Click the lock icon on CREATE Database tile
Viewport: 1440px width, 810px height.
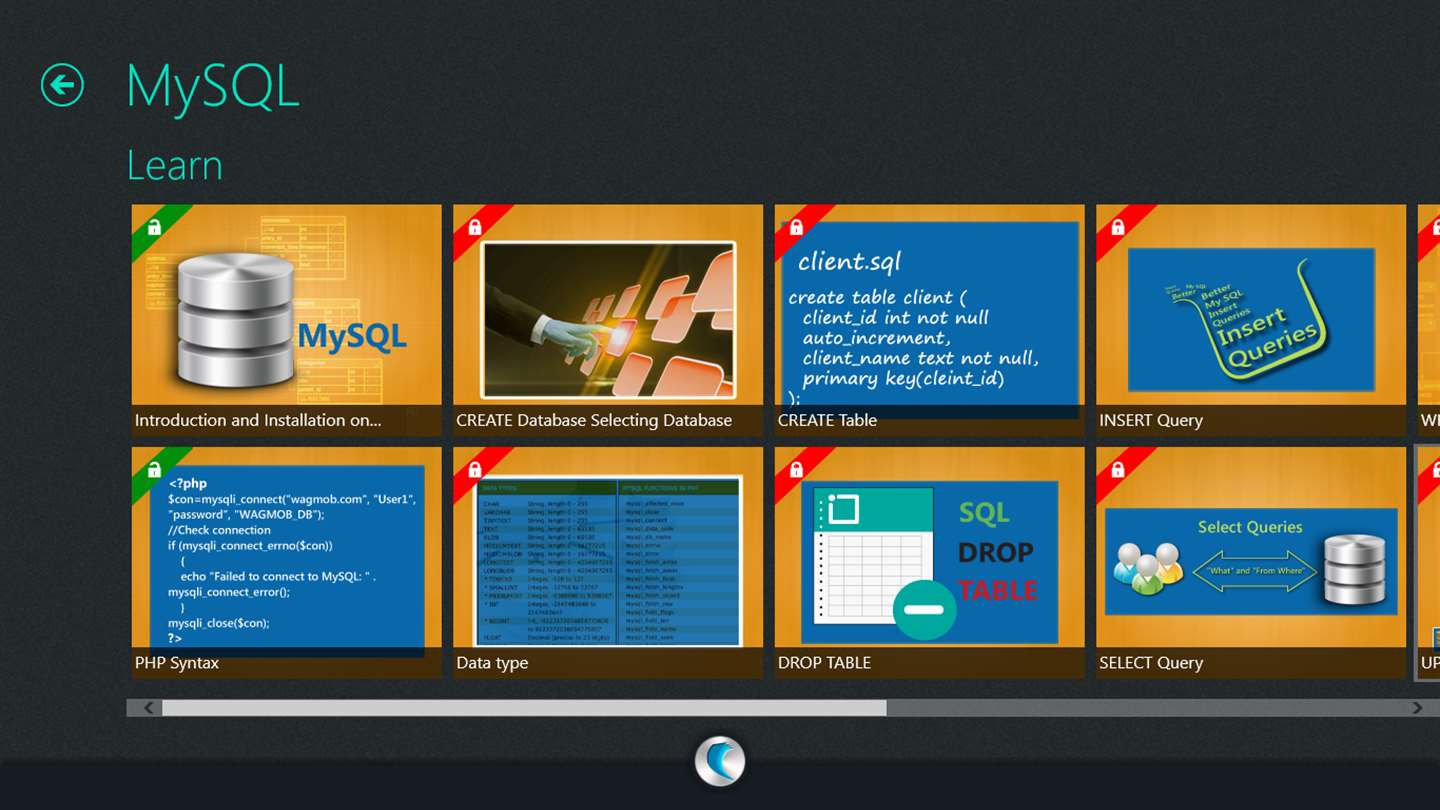point(475,228)
